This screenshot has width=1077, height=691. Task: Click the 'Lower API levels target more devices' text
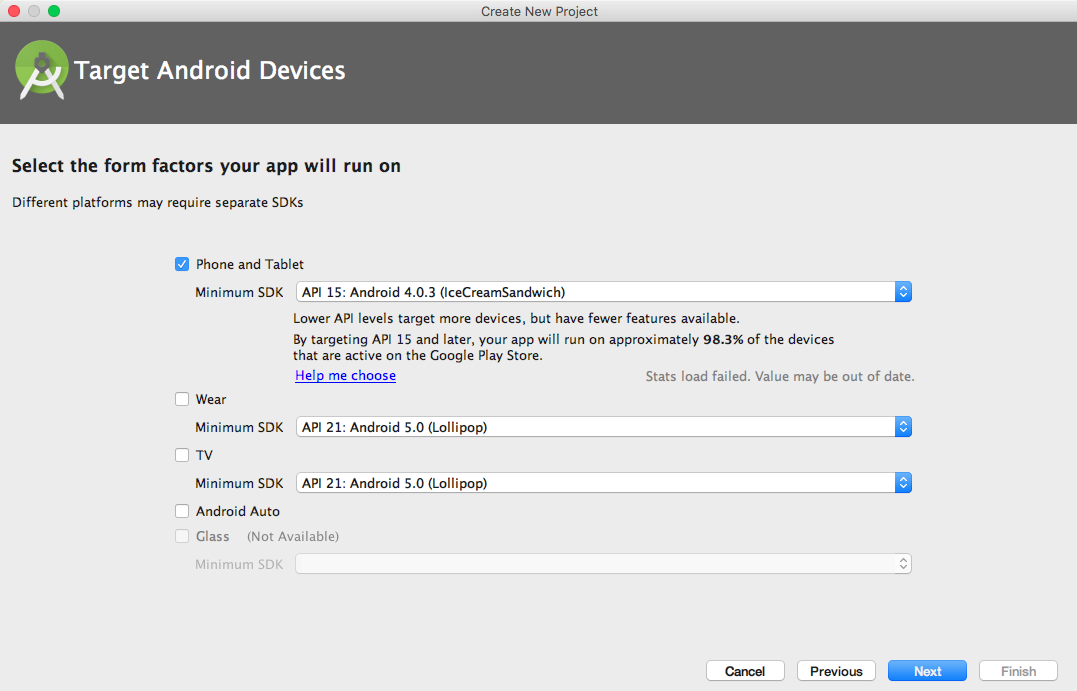pyautogui.click(x=517, y=319)
